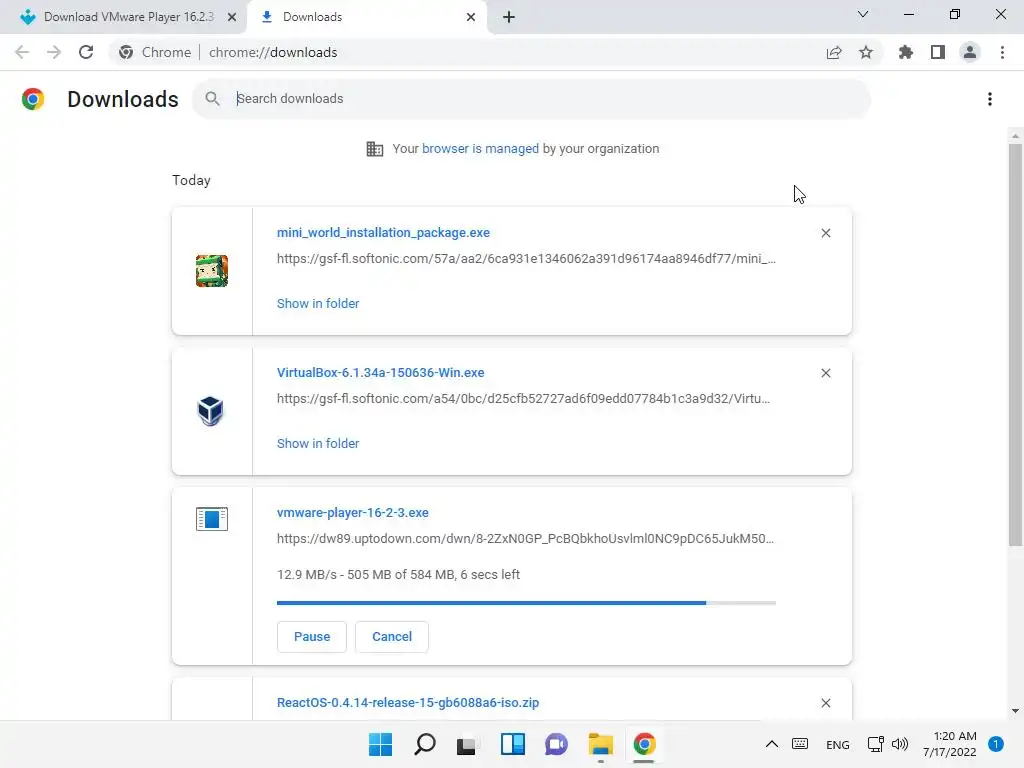Screen dimensions: 1024x768
Task: Click the uptodown vmware source URL
Action: pos(526,539)
